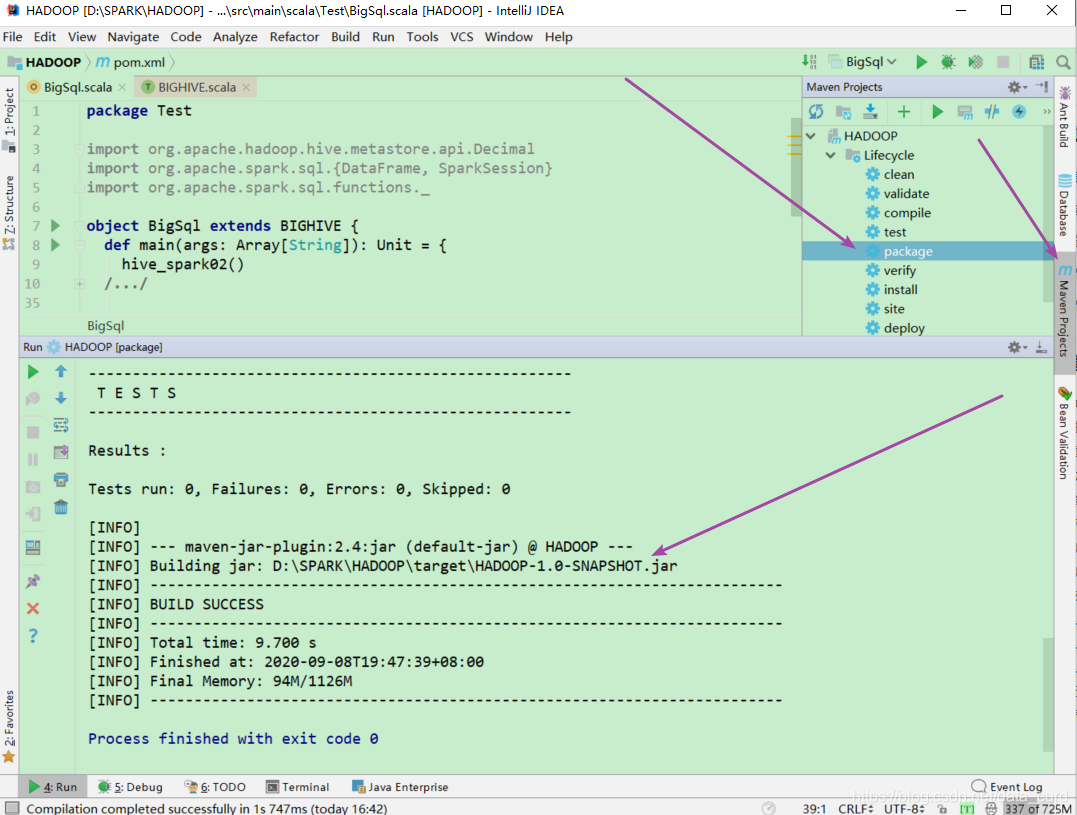The width and height of the screenshot is (1077, 815).
Task: Open the Structure tool window
Action: [x=9, y=211]
